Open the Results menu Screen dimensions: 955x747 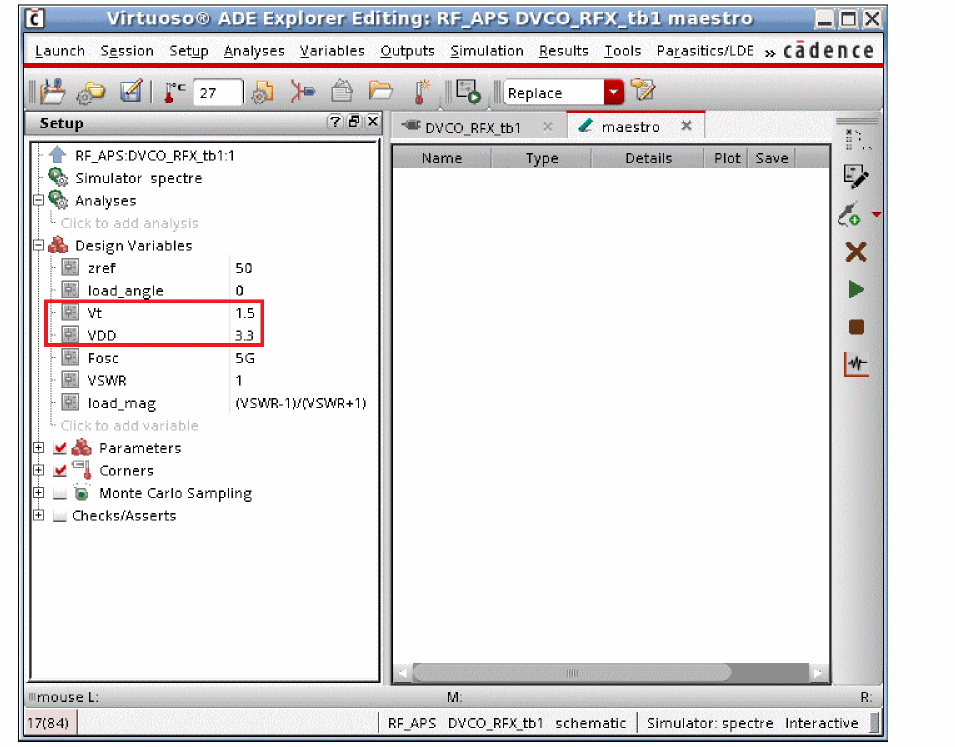pos(563,51)
